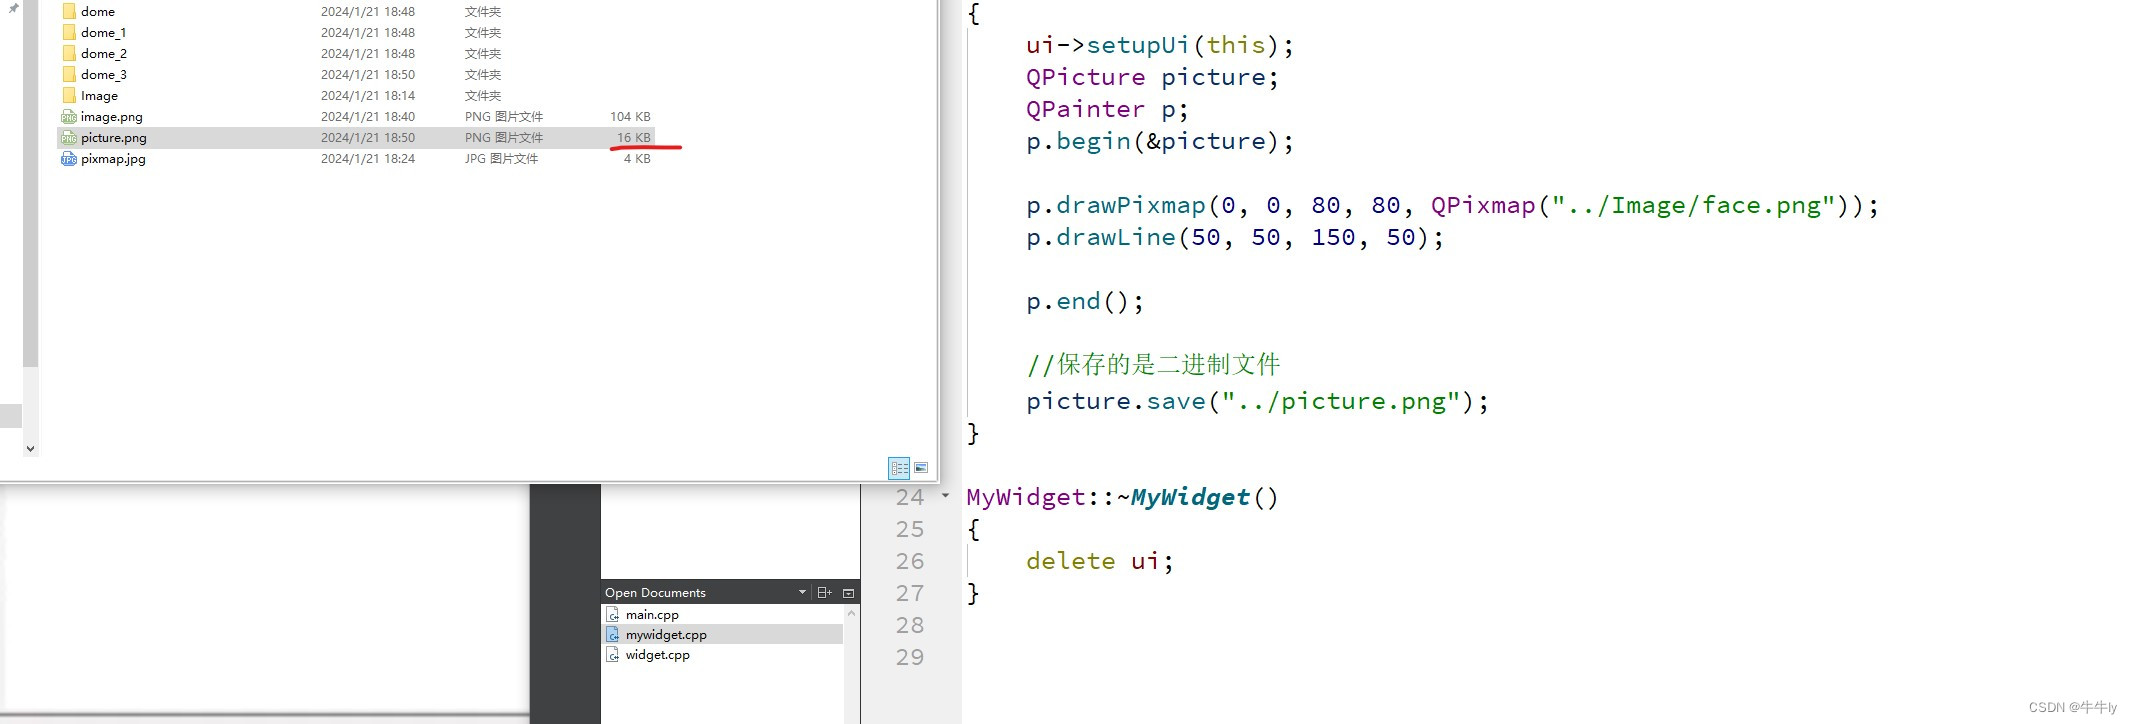
Task: Click the begin call in p.begin(&picture)
Action: [1093, 141]
